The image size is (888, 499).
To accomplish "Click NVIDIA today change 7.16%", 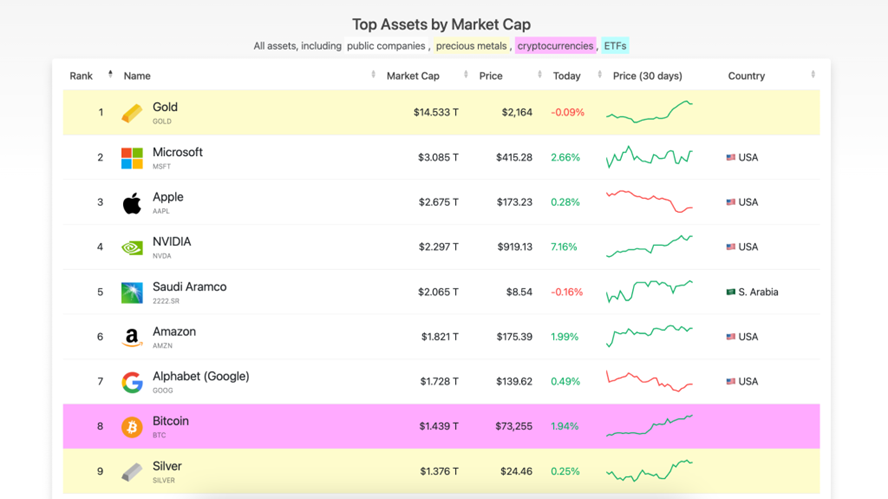I will [x=563, y=247].
